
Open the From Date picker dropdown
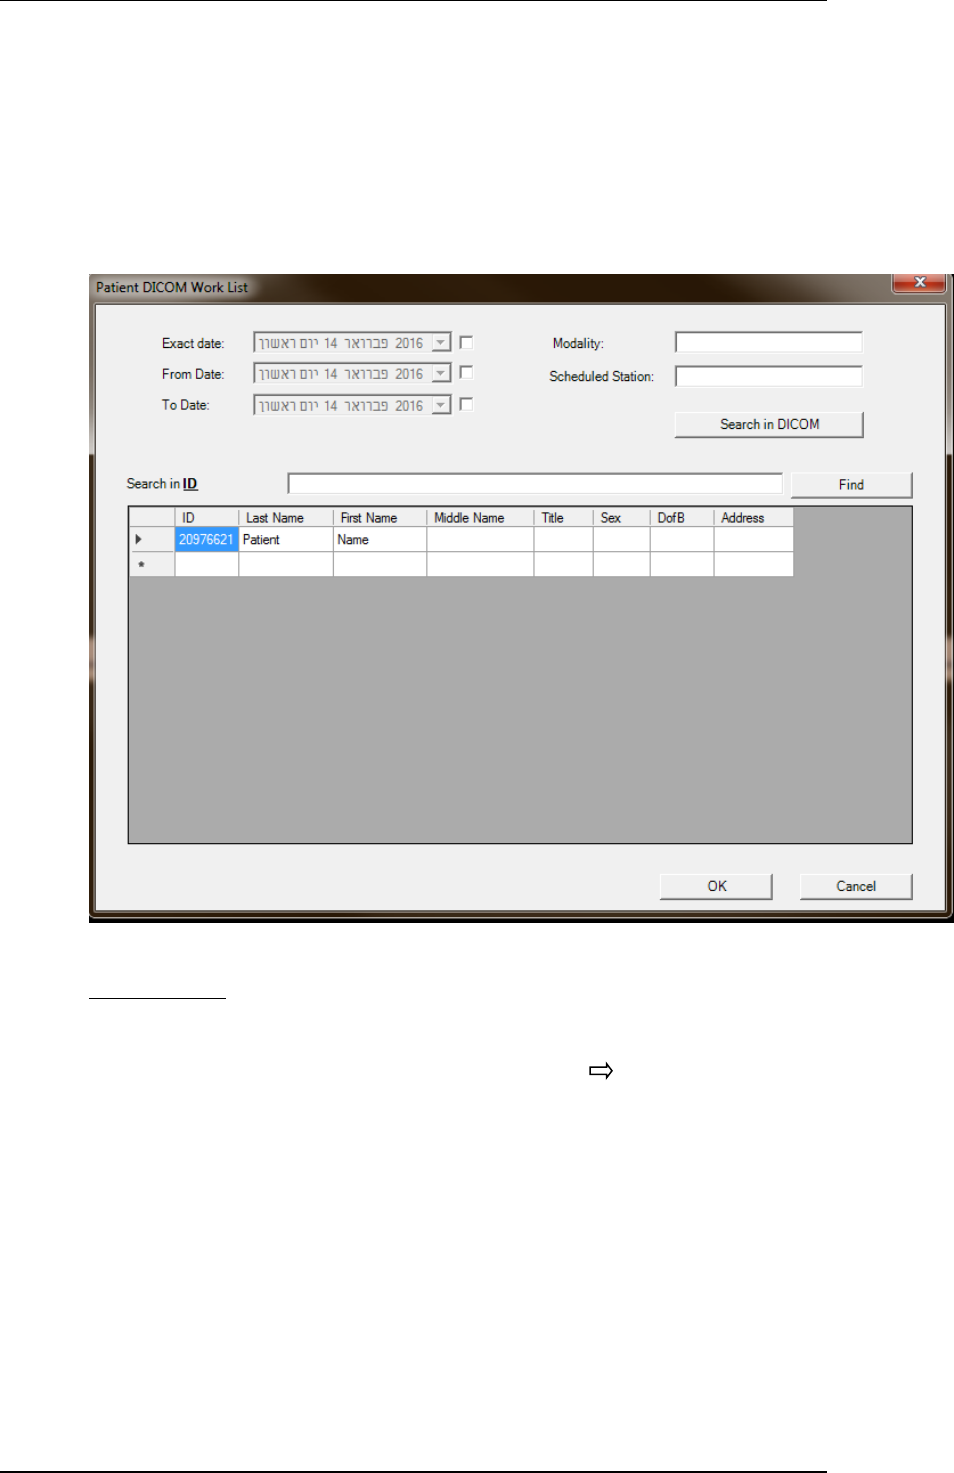(441, 374)
